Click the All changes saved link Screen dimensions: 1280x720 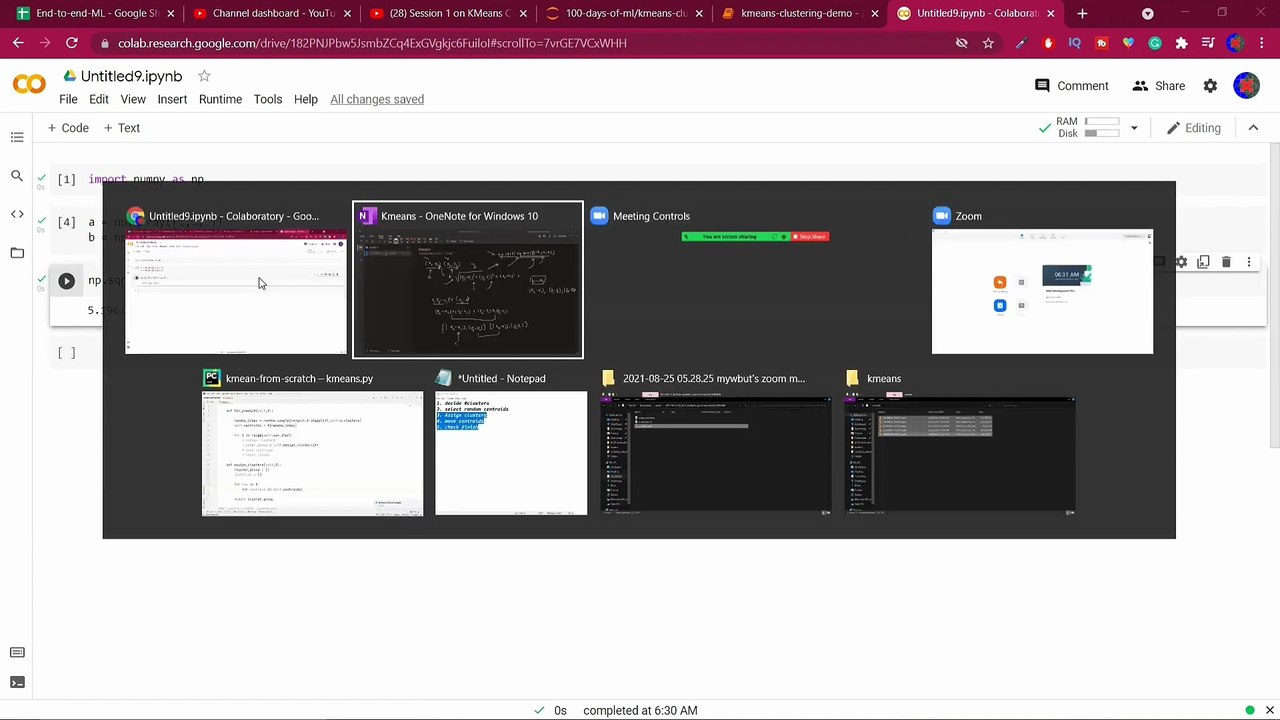click(377, 99)
